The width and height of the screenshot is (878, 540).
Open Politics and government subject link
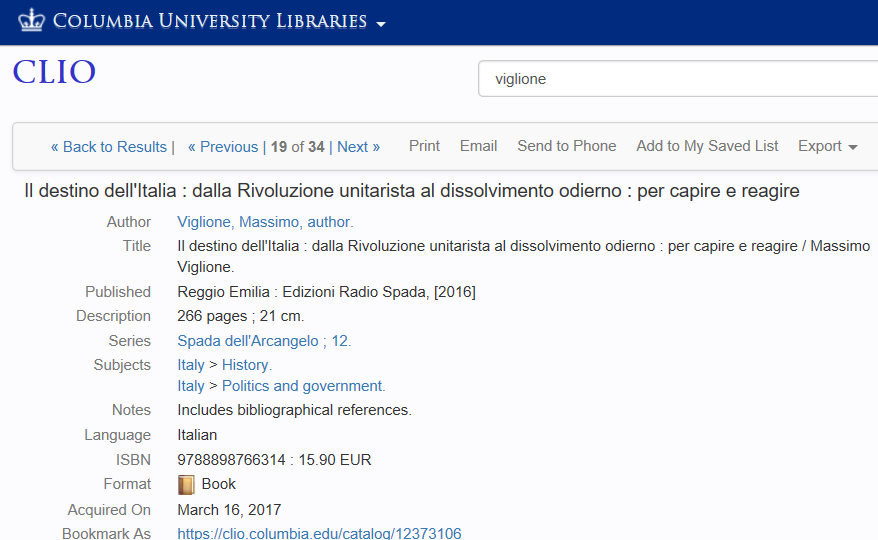click(x=303, y=386)
